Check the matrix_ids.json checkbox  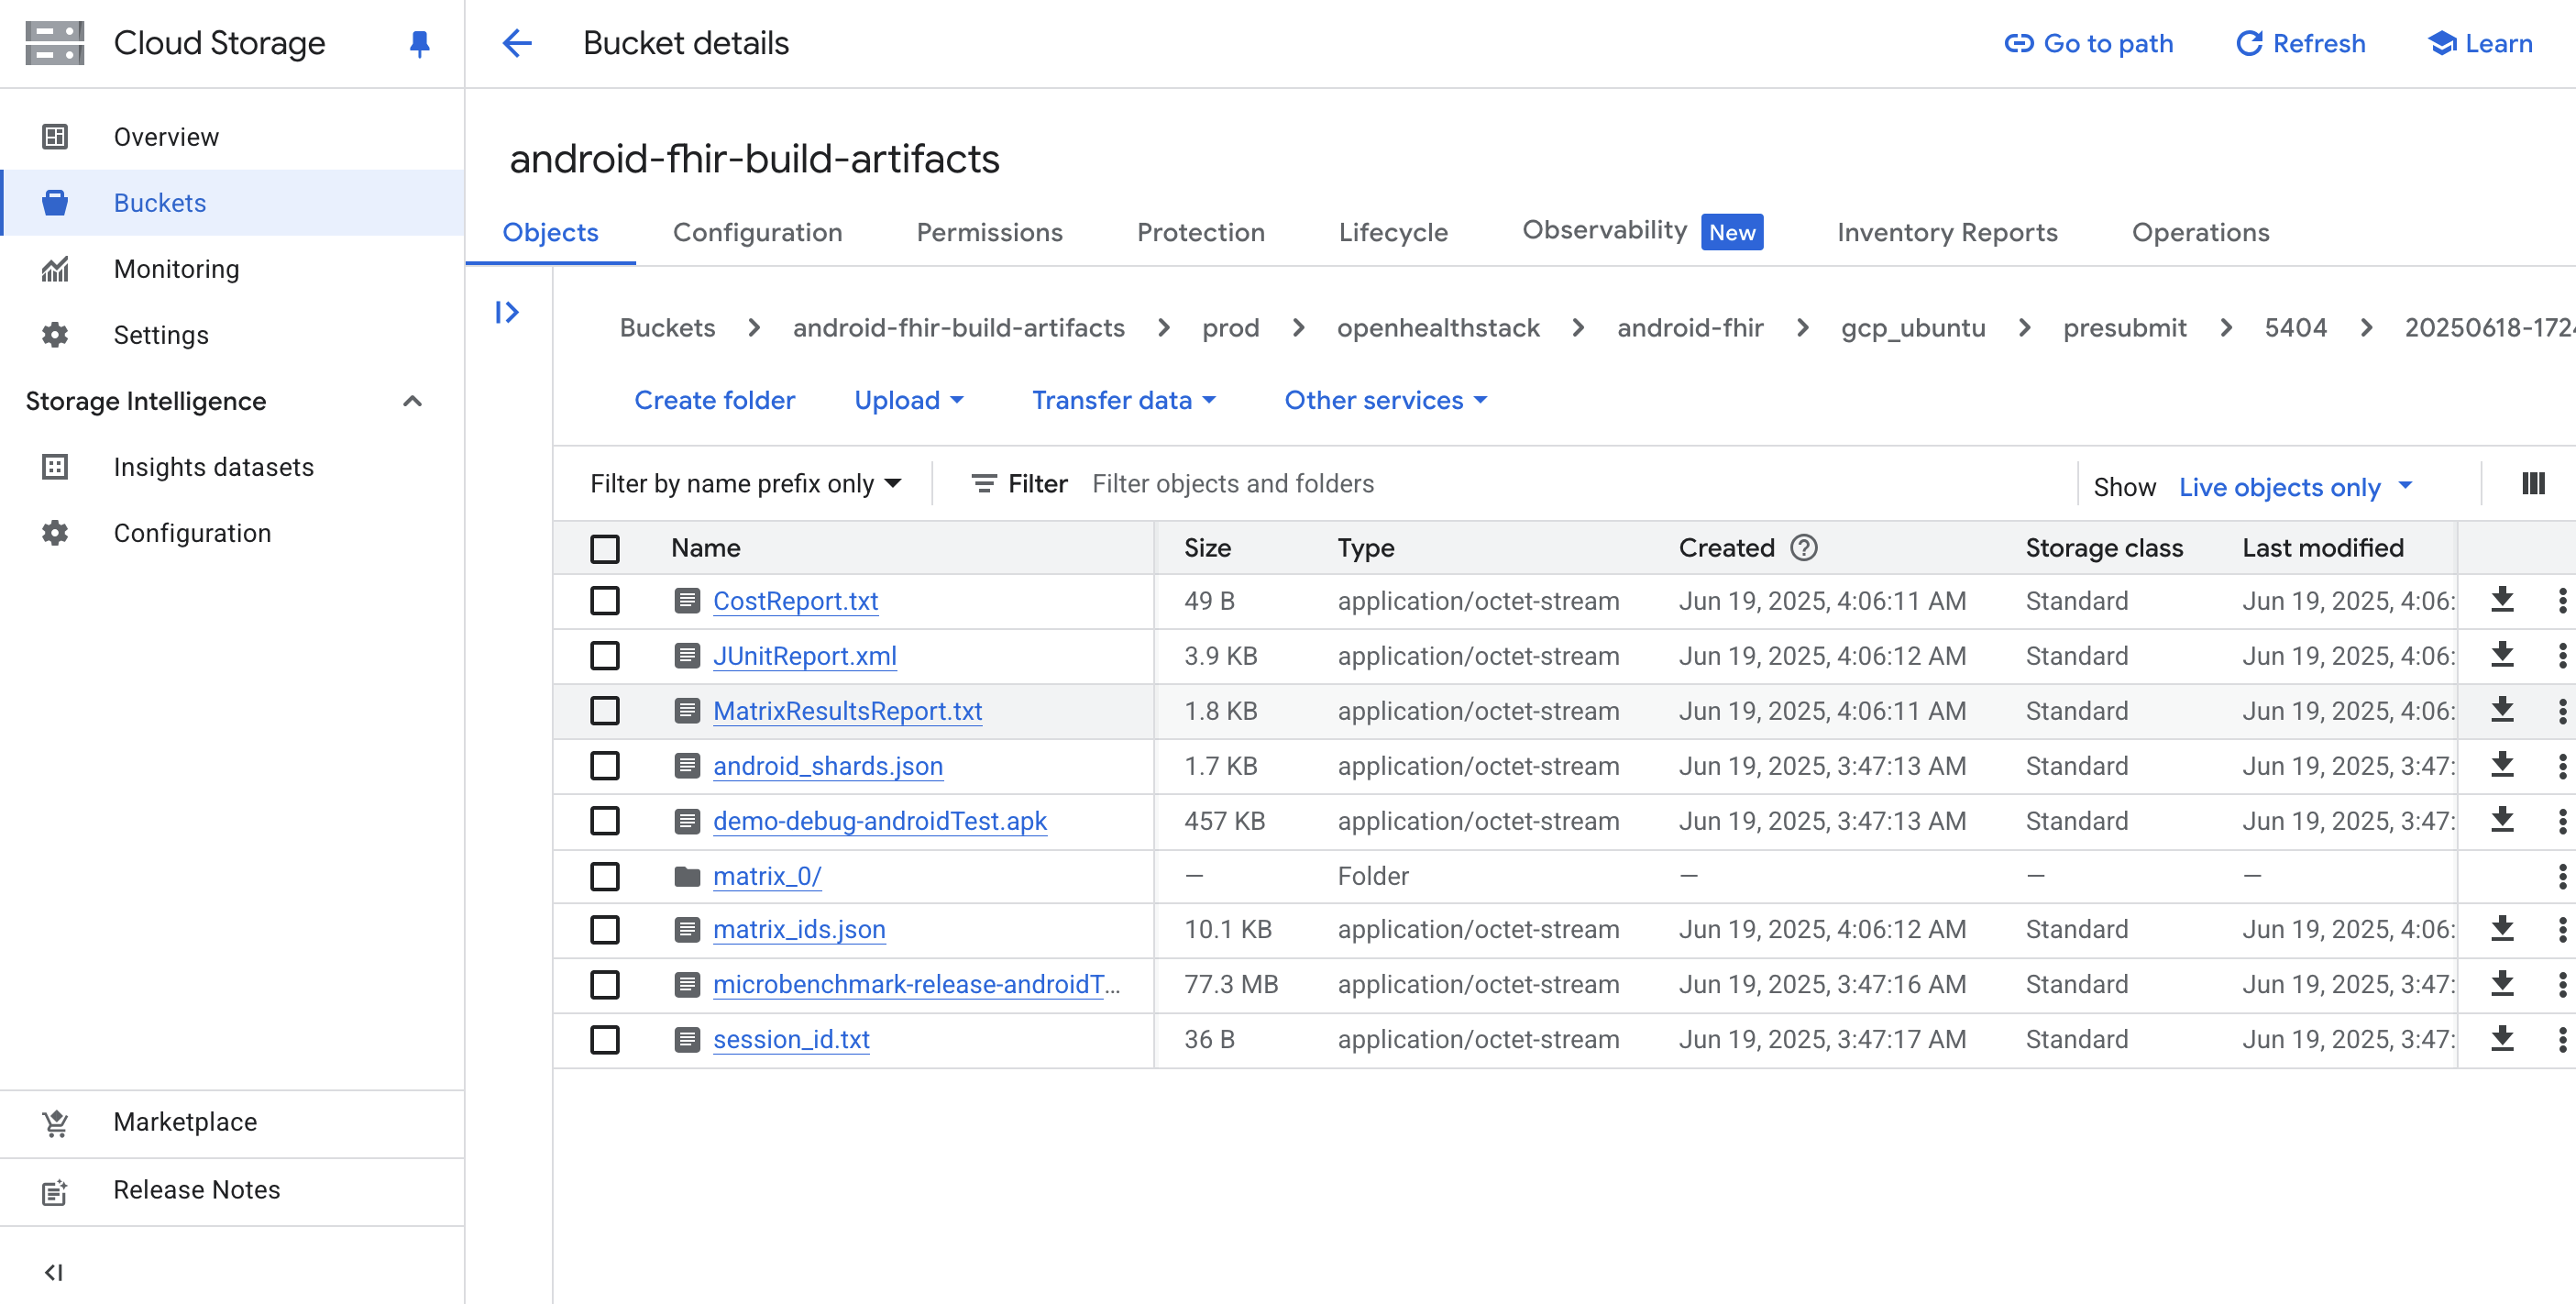coord(605,930)
